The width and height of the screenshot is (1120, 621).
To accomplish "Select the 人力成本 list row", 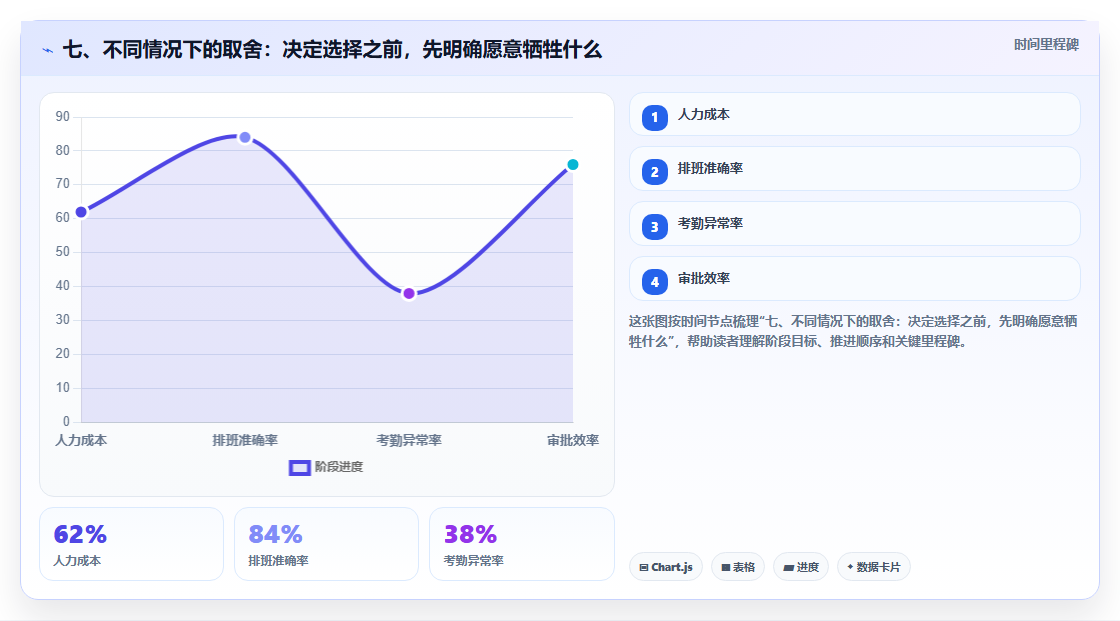I will [x=854, y=114].
